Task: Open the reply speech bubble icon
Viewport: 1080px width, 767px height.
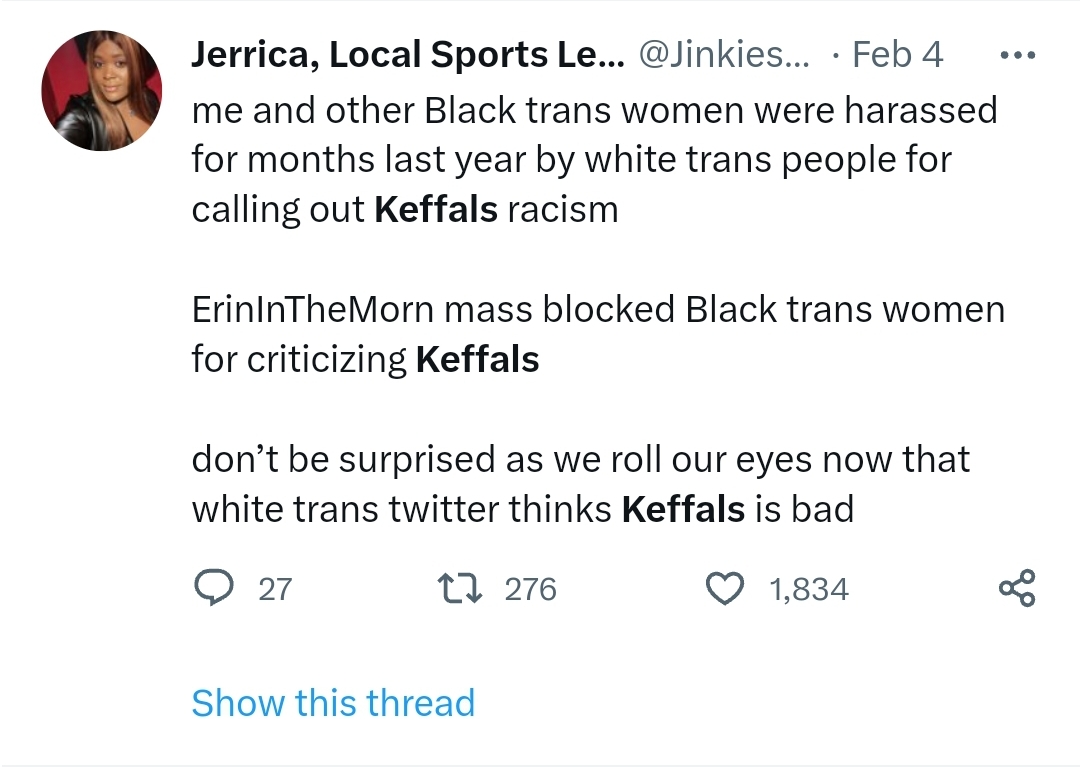Action: pyautogui.click(x=214, y=589)
